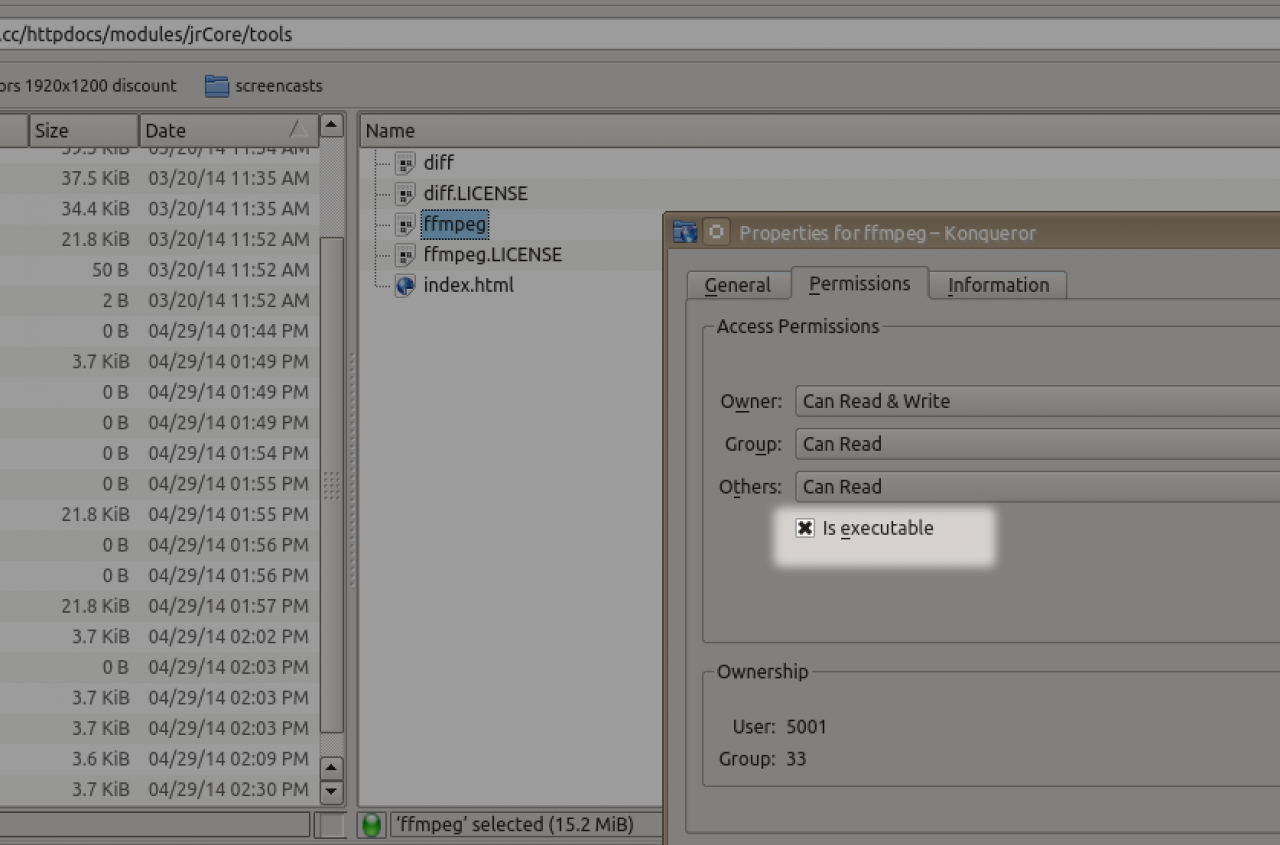Click the ffmpeg.LICENSE file icon
Screen dimensions: 1280x845
pos(405,255)
